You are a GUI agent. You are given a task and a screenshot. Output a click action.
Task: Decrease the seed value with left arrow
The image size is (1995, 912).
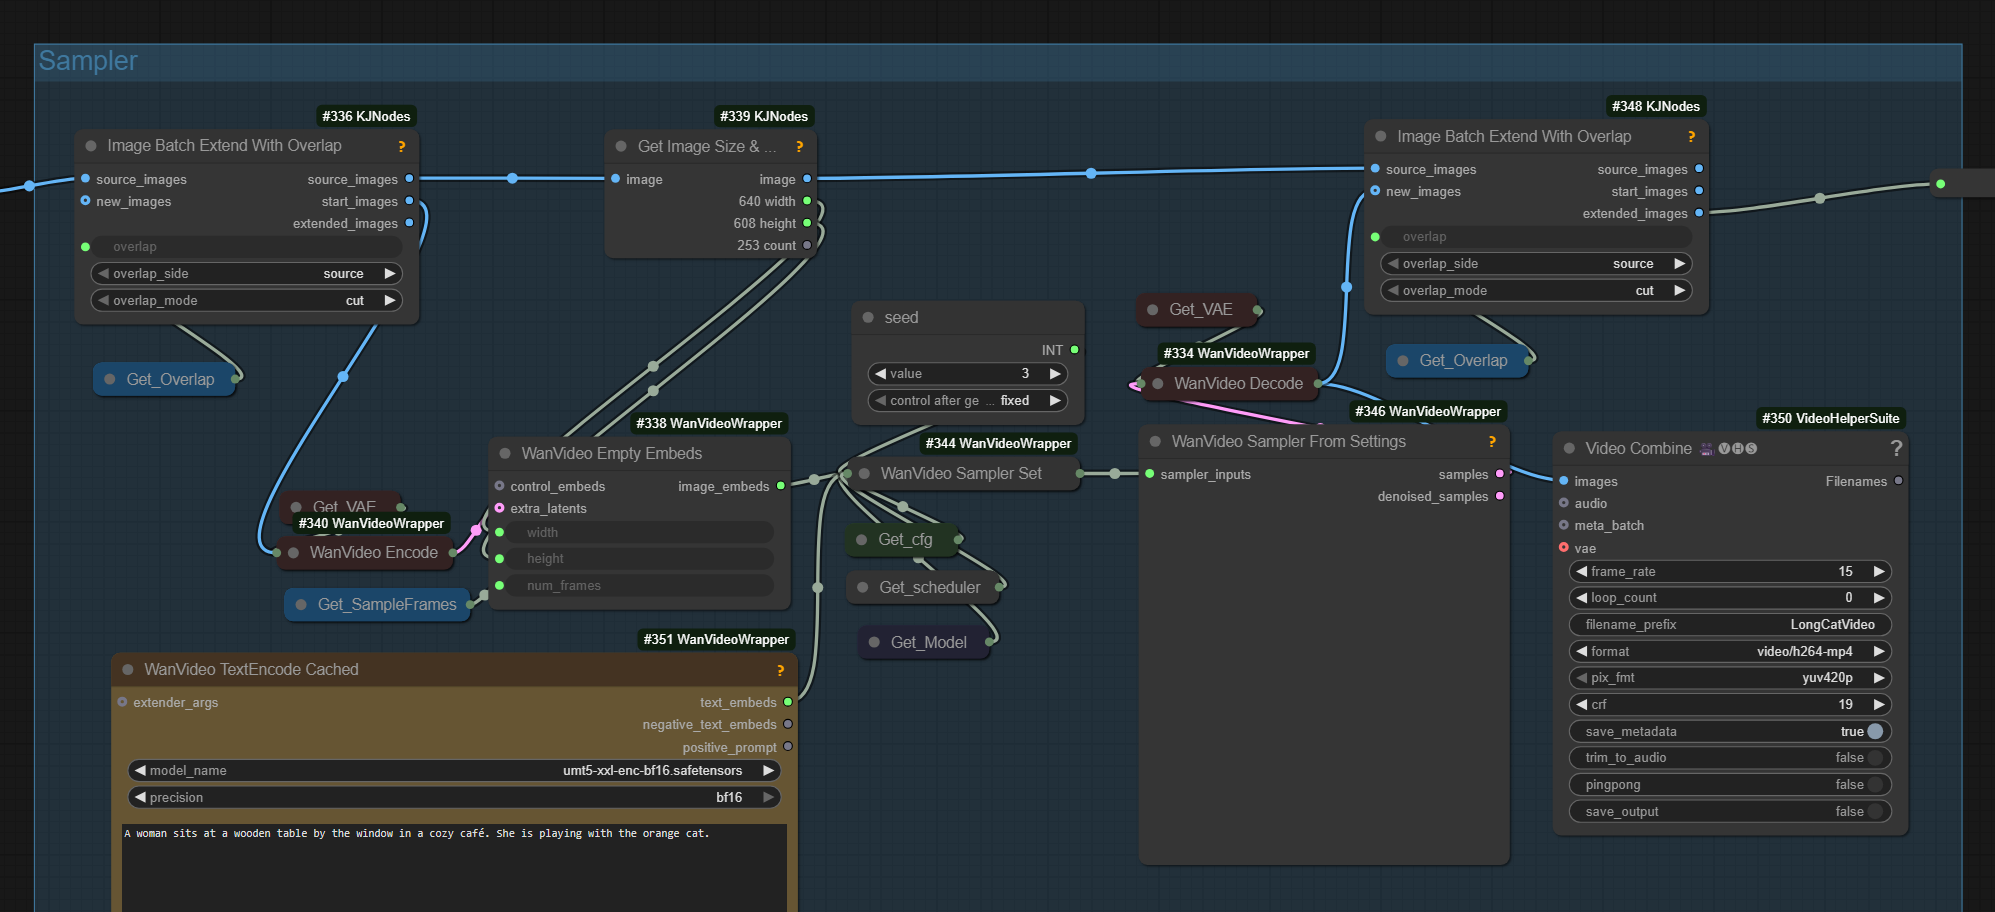pos(880,374)
